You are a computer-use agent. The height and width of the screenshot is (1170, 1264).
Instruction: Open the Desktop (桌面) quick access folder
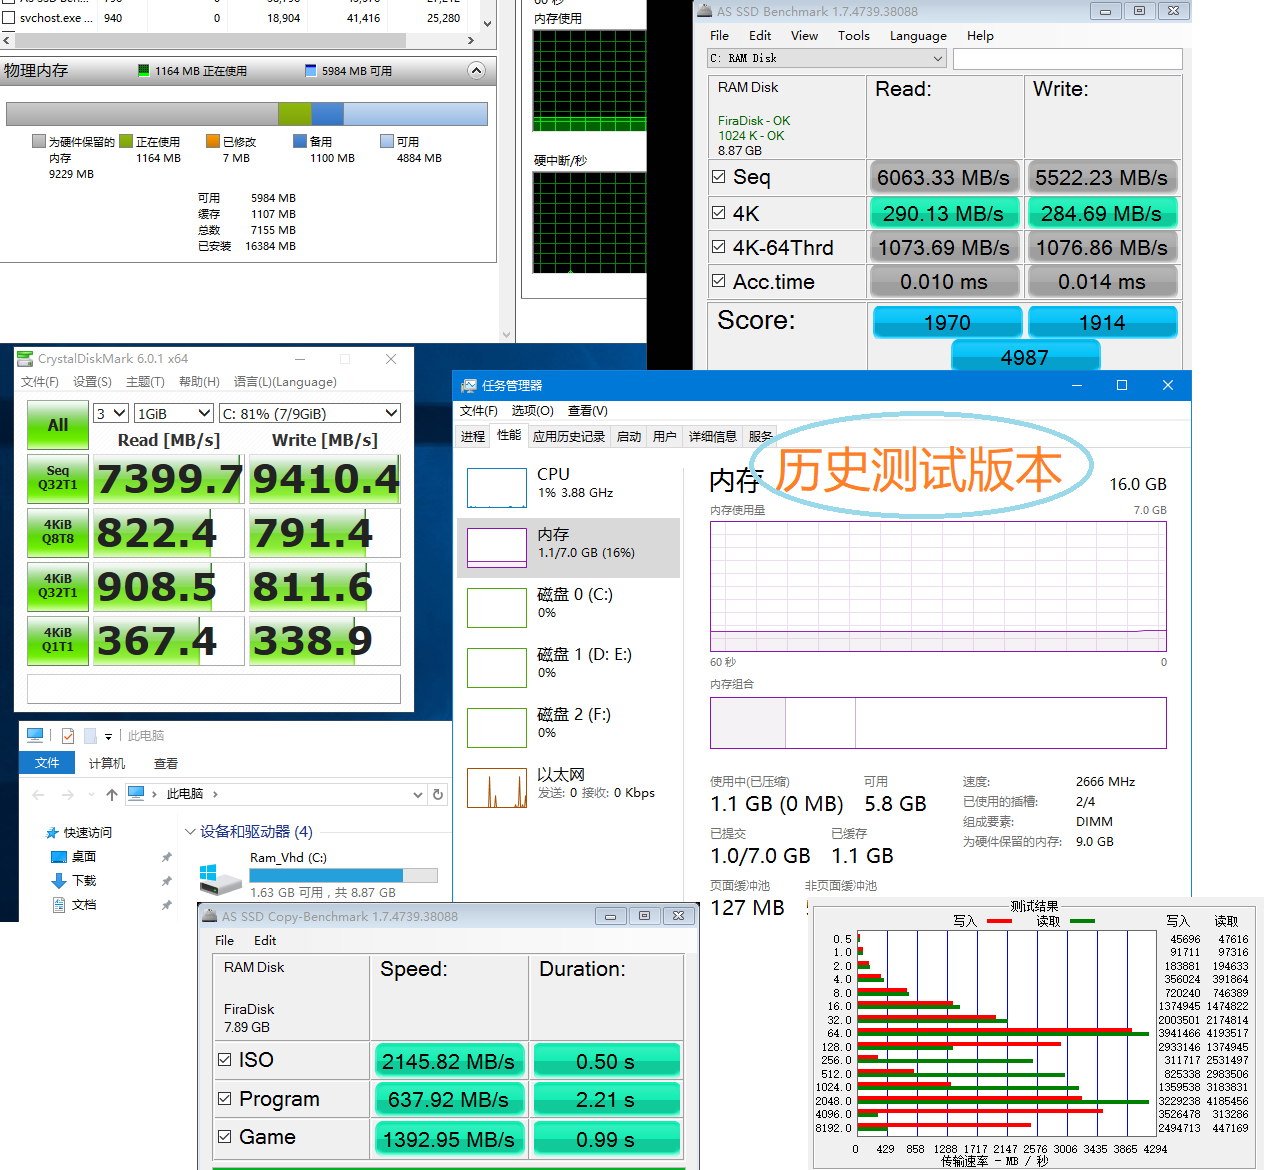84,857
